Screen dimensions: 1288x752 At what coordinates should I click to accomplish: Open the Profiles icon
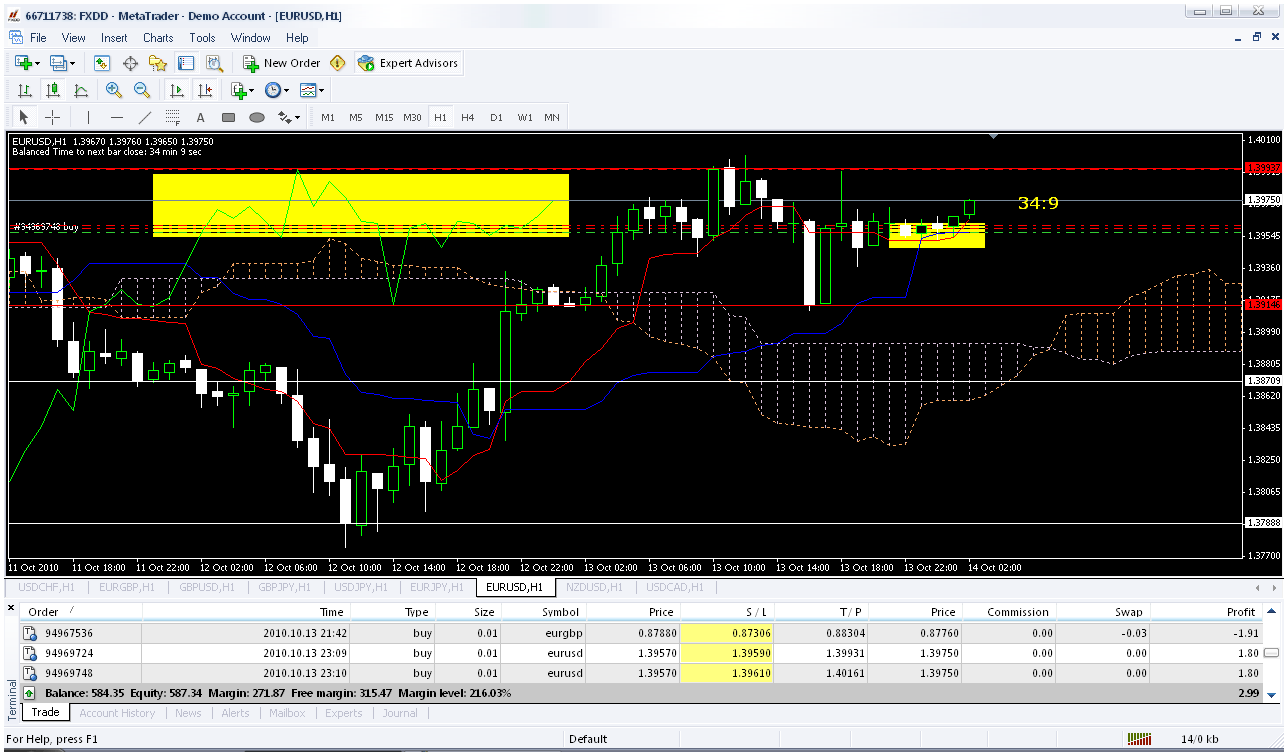click(58, 63)
